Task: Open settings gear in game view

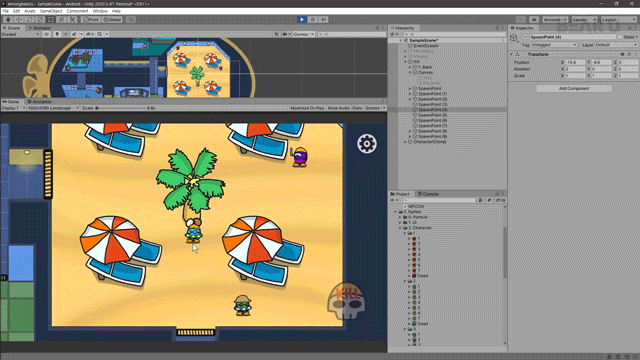Action: coord(367,144)
